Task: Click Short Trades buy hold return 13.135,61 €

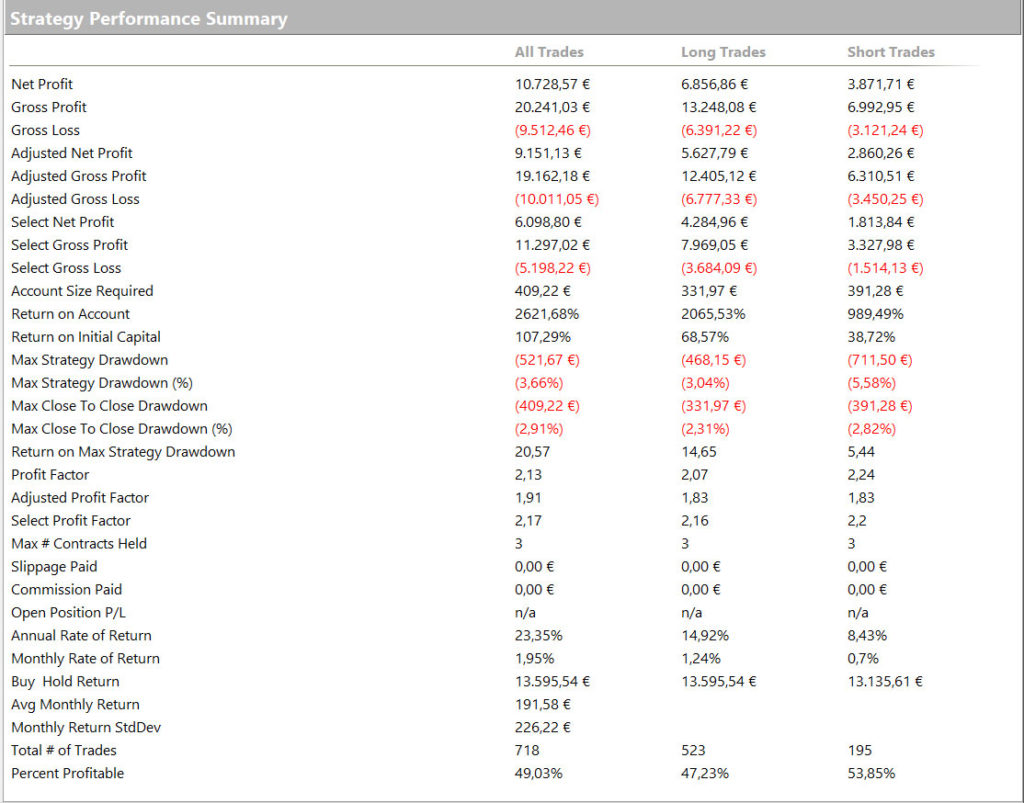Action: [x=885, y=682]
